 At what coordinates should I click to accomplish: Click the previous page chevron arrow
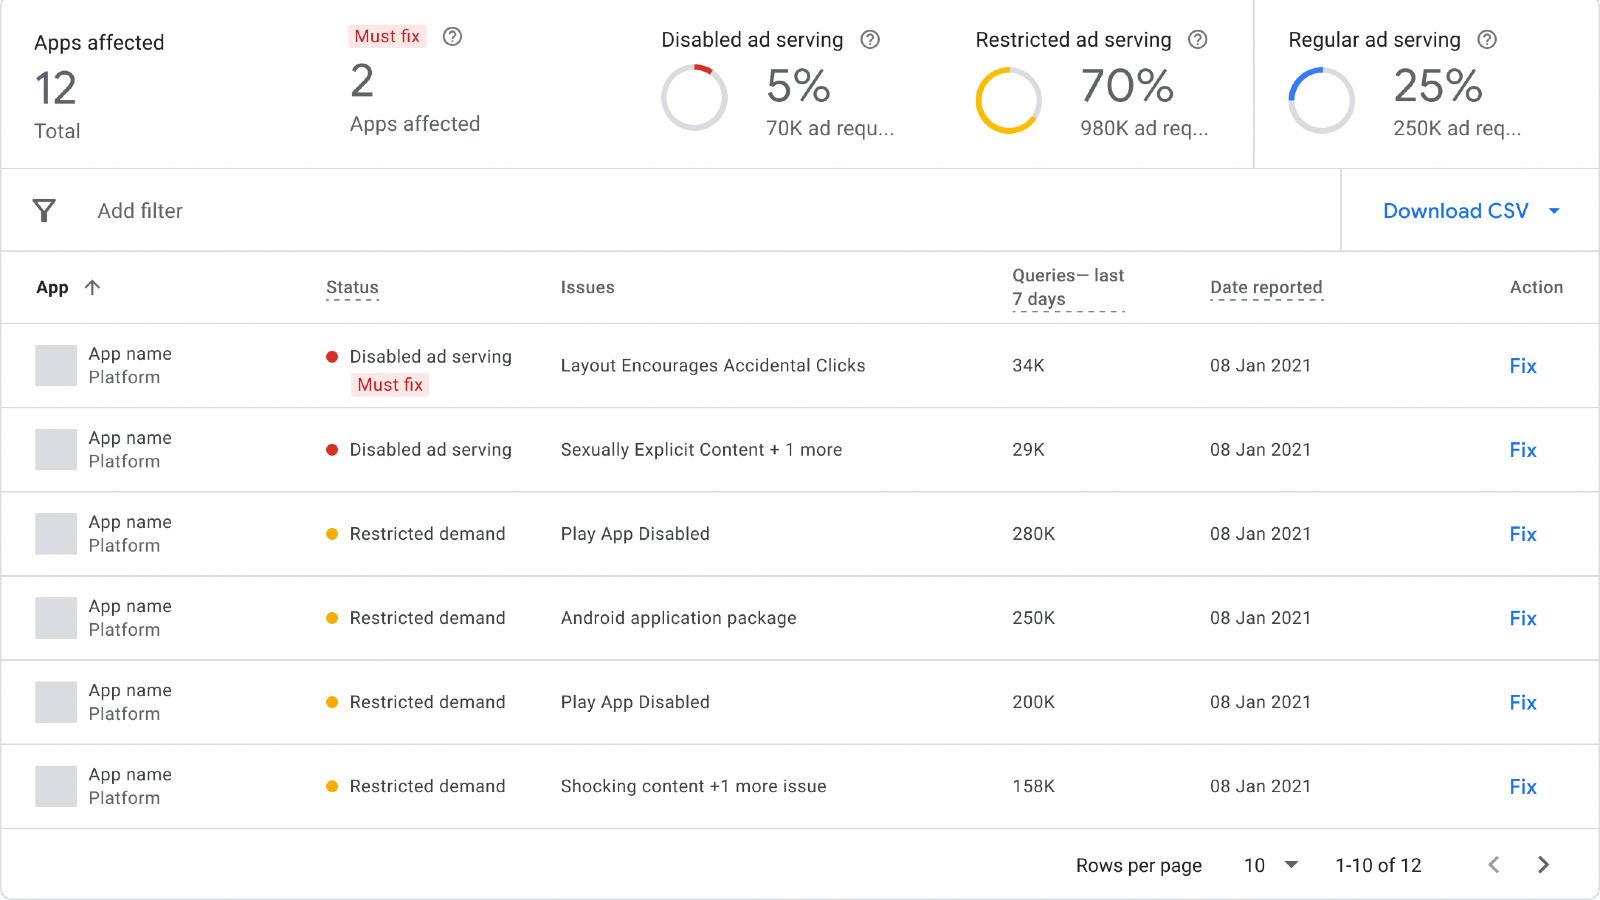[x=1493, y=864]
